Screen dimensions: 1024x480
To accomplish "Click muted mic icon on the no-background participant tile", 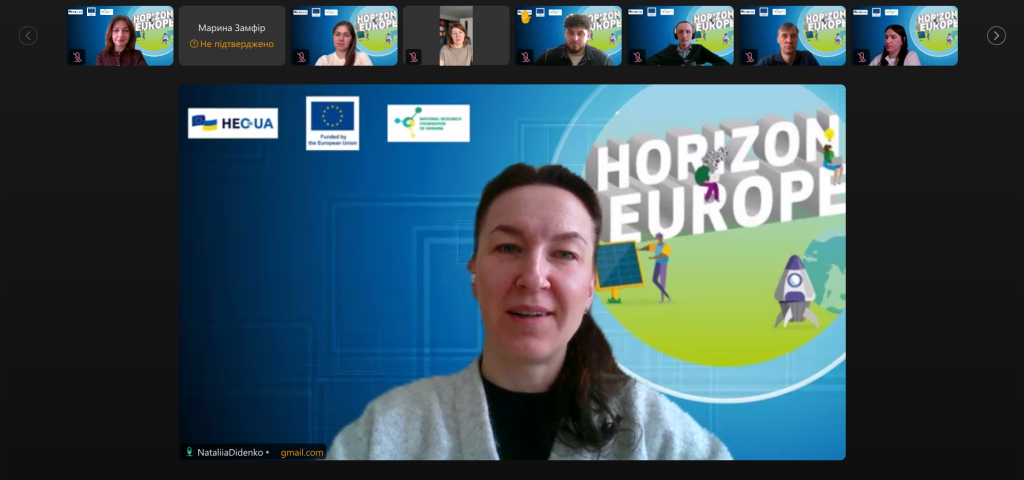I will (x=413, y=57).
